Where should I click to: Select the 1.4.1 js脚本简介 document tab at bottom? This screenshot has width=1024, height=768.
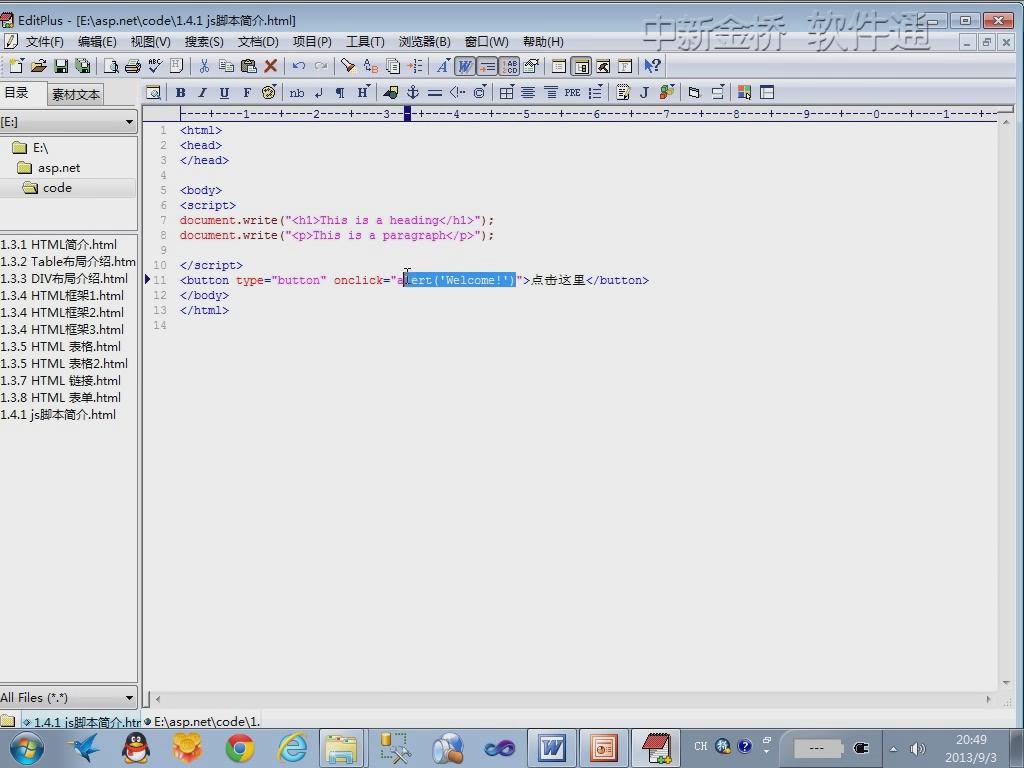(x=82, y=722)
